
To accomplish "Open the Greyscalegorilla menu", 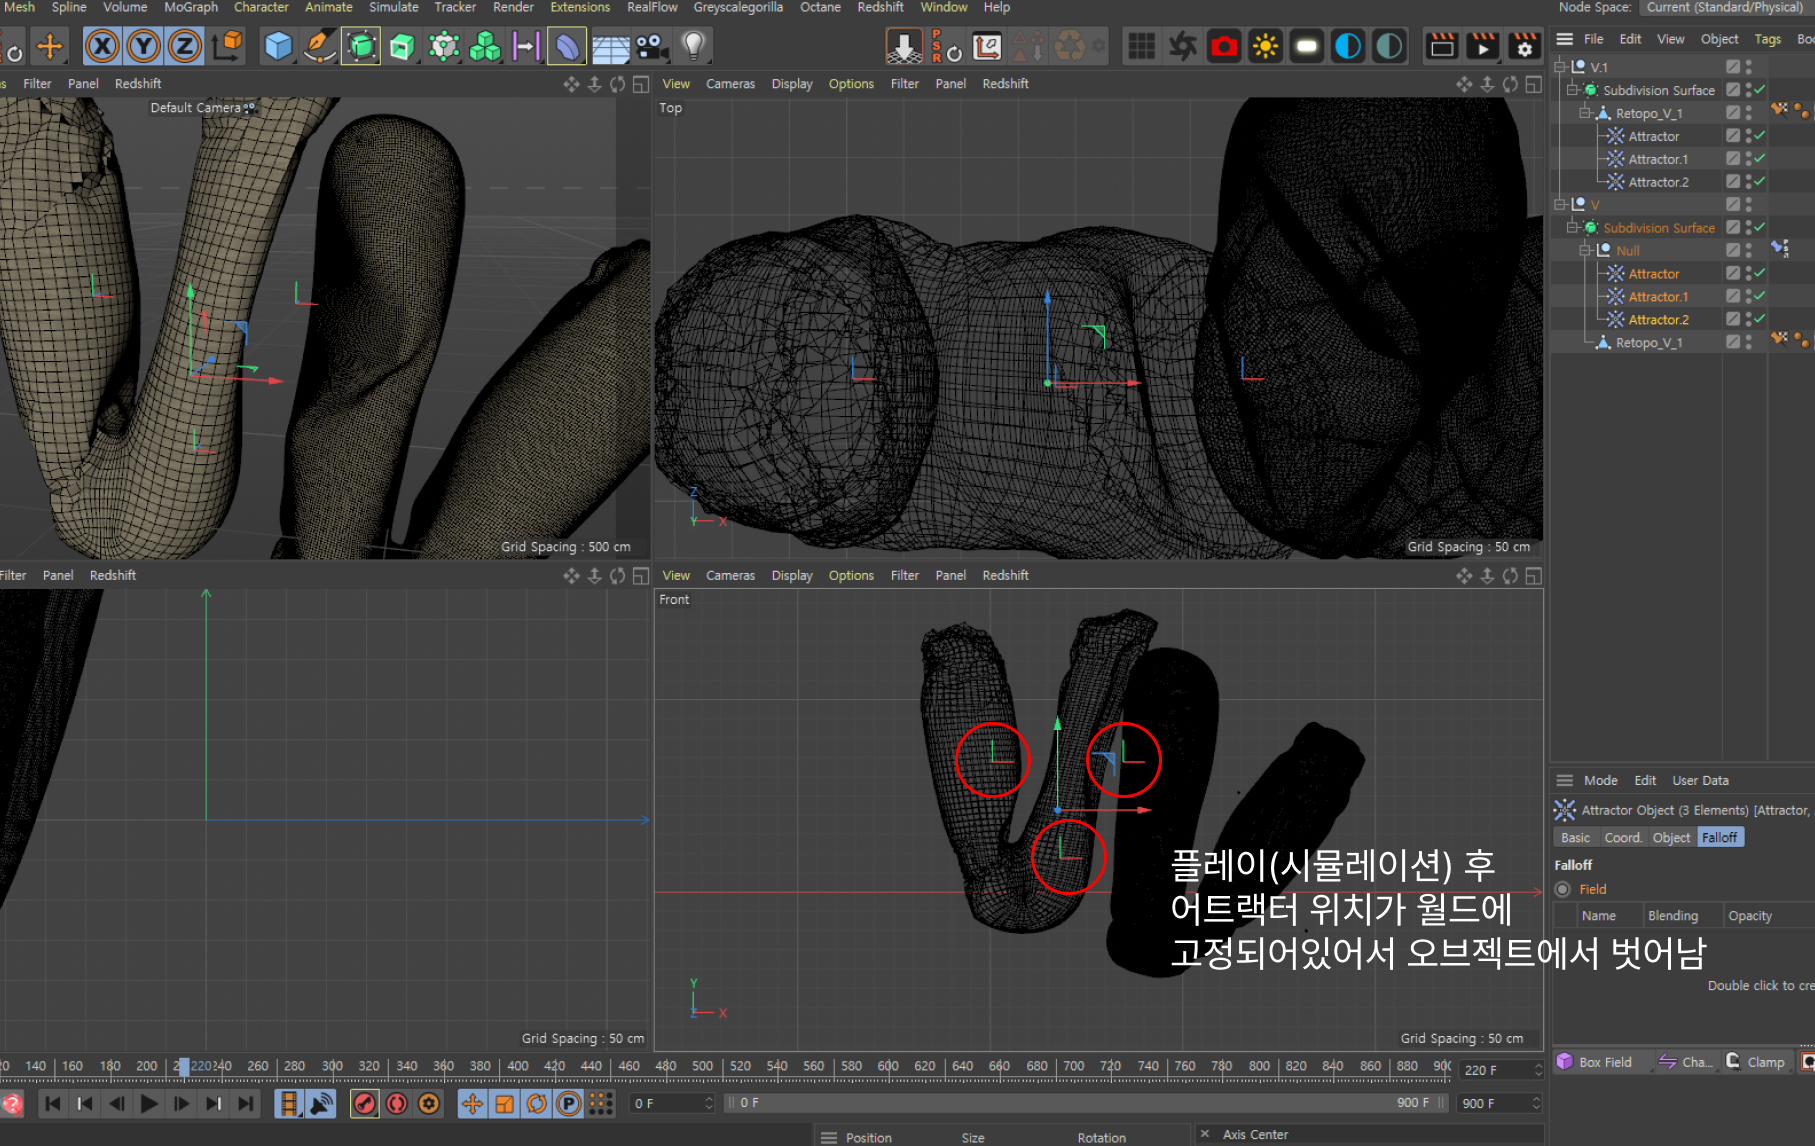I will pyautogui.click(x=738, y=7).
